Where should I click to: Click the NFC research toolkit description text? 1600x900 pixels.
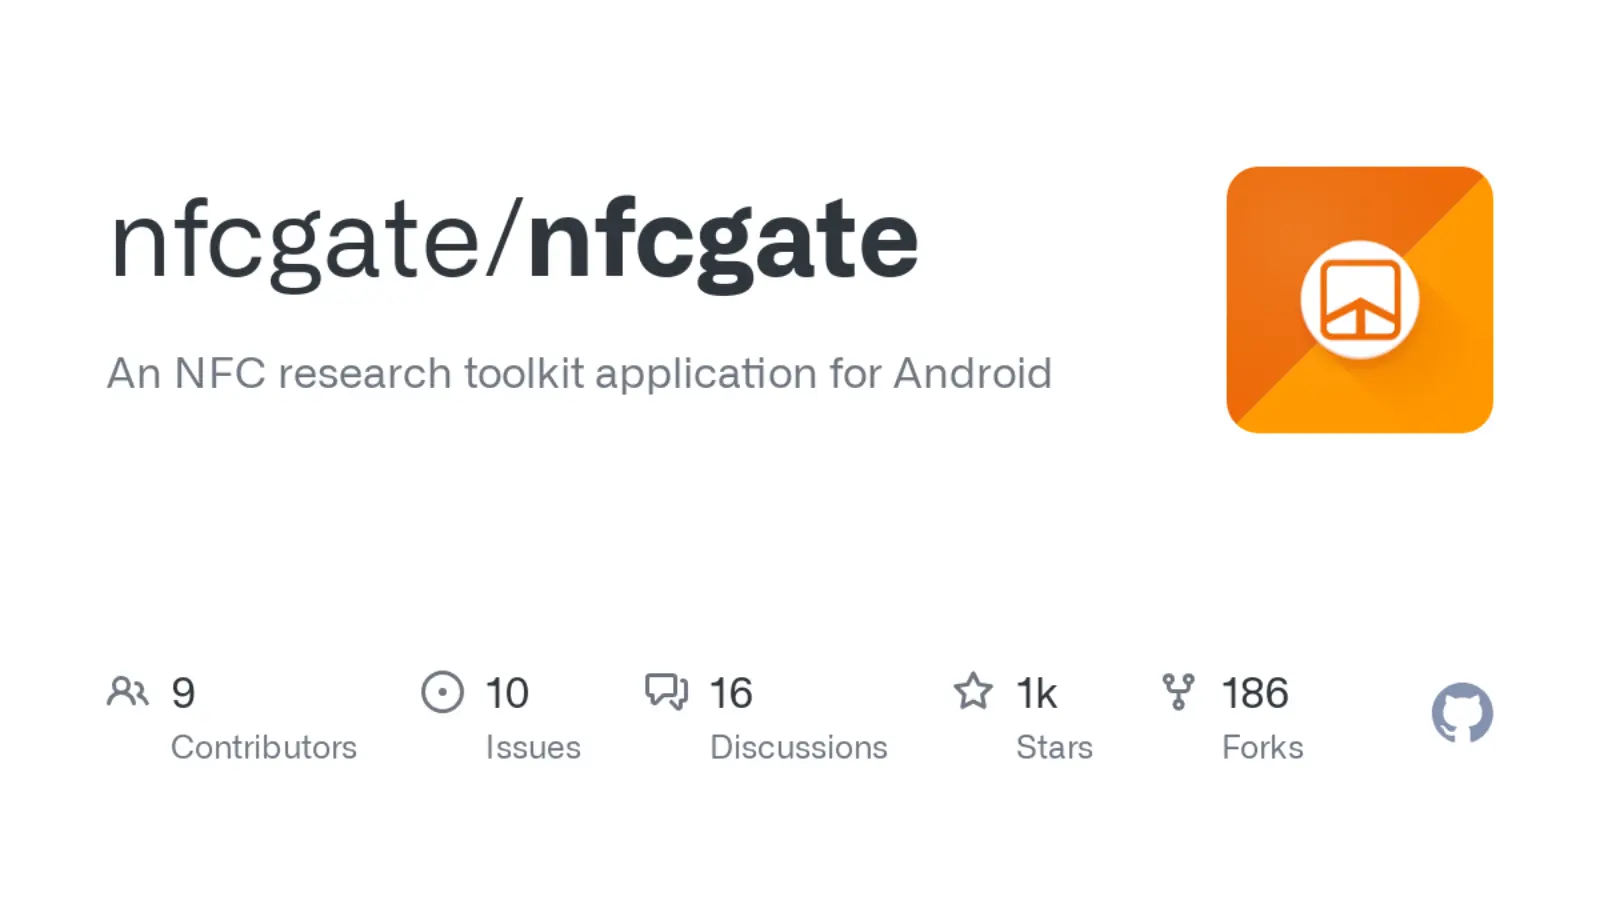579,374
